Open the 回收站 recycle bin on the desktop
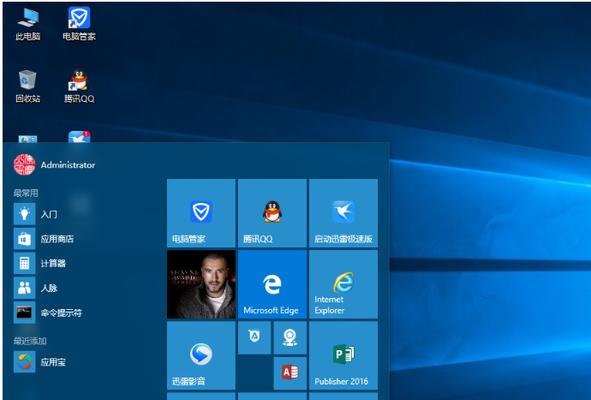 [x=28, y=87]
